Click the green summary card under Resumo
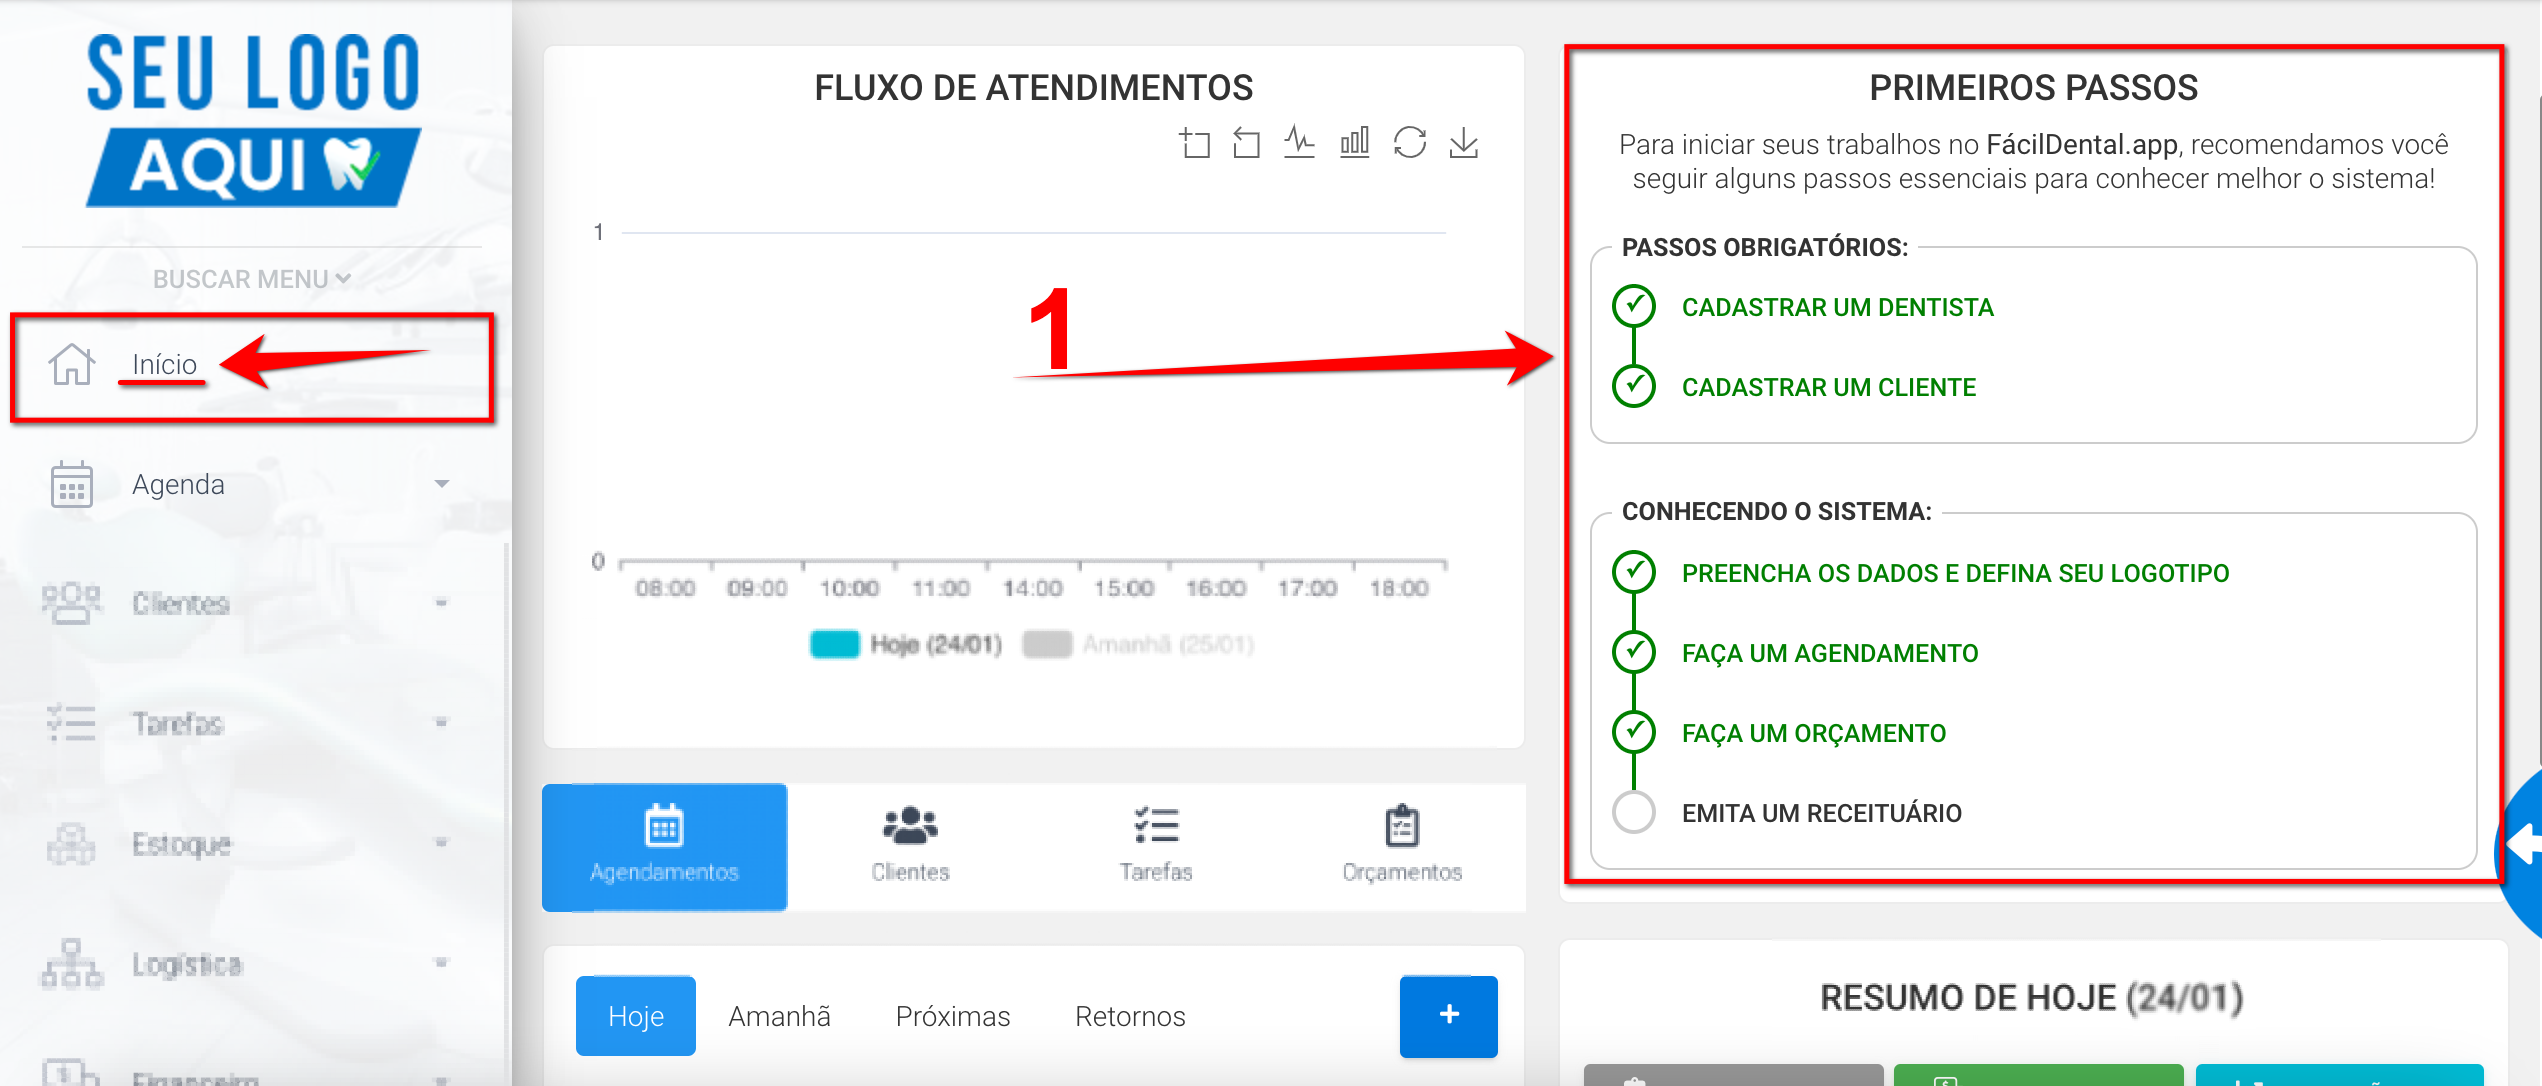Viewport: 2542px width, 1086px height. point(2038,1075)
